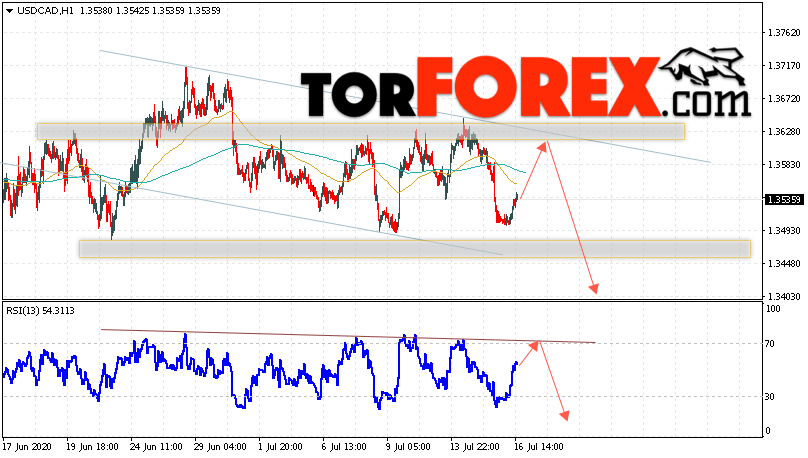This screenshot has width=808, height=458.
Task: Select the RSI(13) 54.3113 indicator label
Action: (40, 311)
